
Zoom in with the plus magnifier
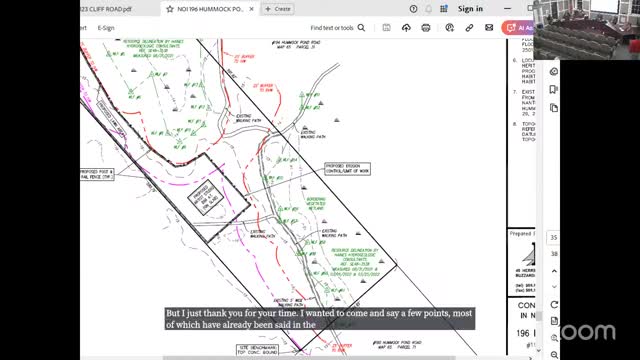click(x=554, y=338)
